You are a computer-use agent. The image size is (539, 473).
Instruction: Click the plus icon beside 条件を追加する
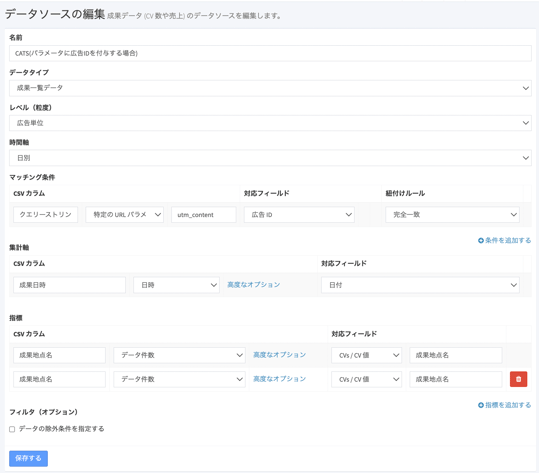[481, 241]
